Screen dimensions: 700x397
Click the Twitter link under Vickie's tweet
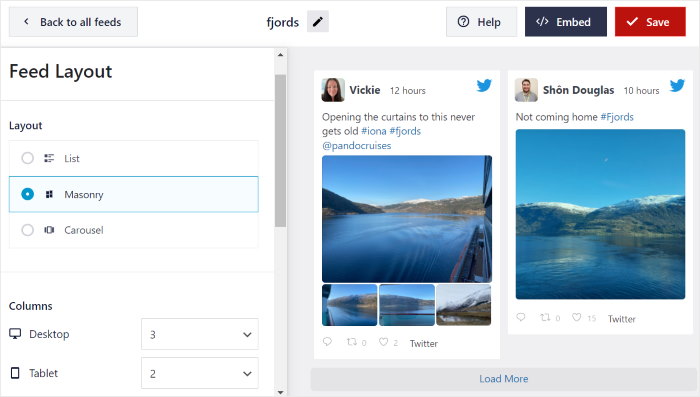point(424,343)
